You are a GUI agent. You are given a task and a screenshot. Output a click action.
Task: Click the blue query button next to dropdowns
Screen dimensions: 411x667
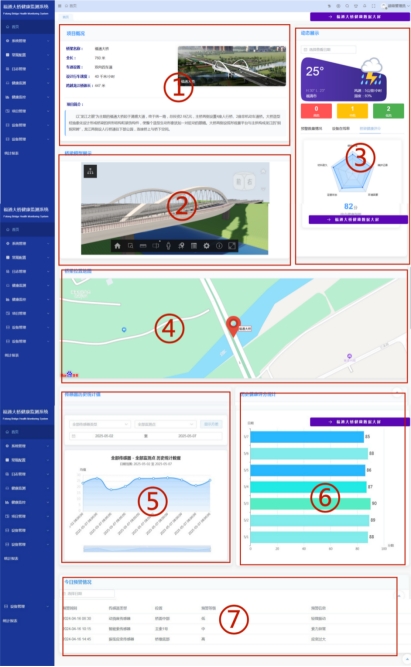click(x=211, y=424)
